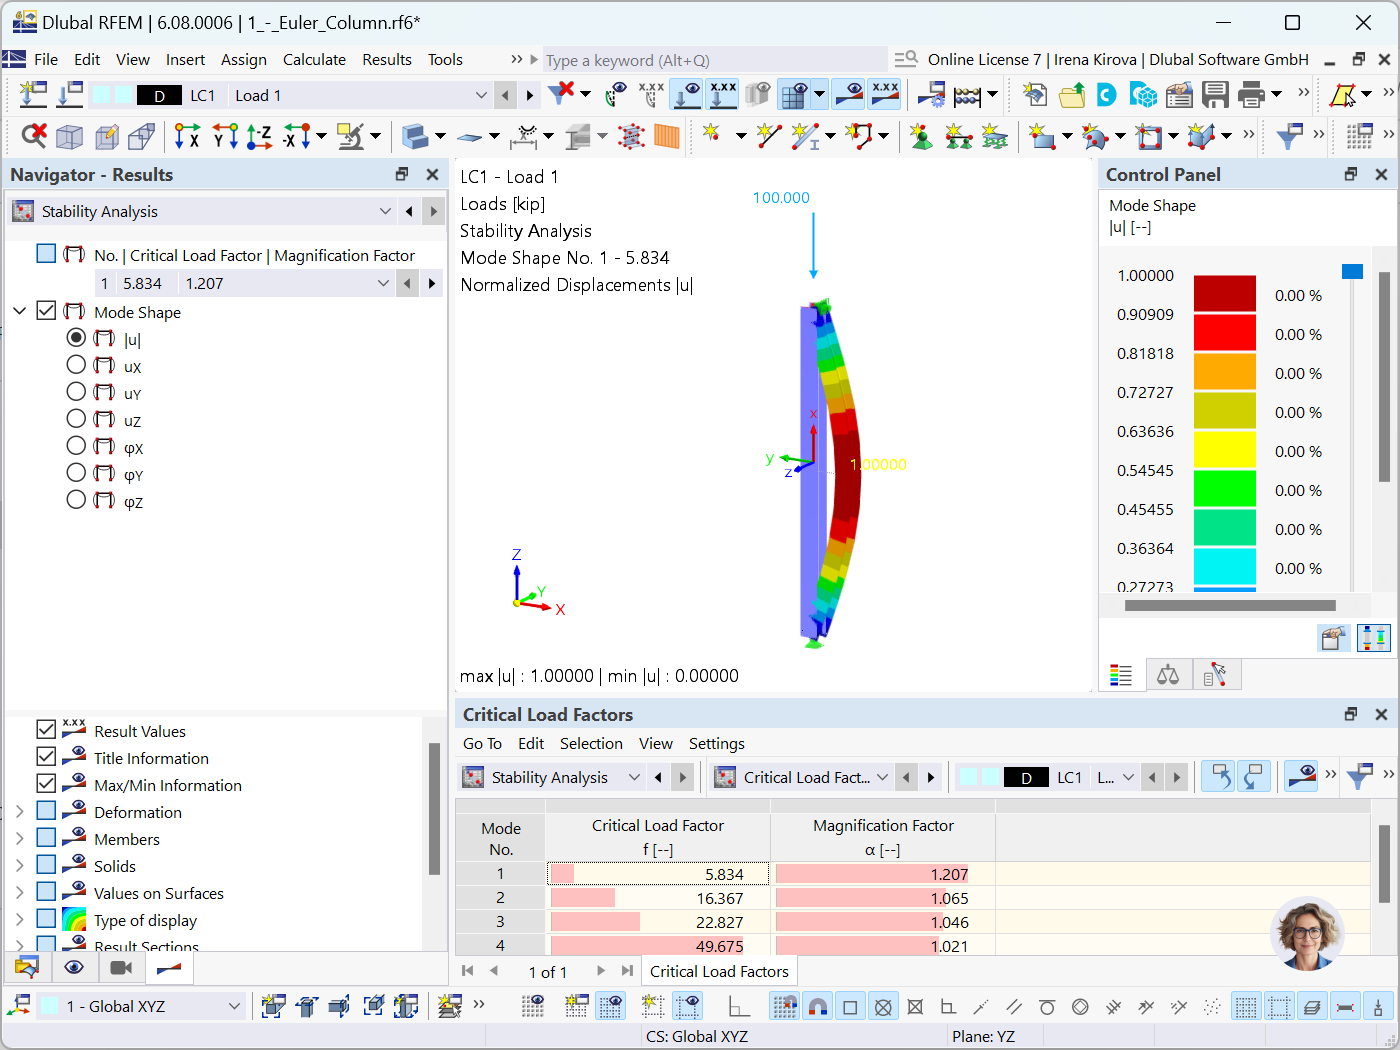Viewport: 1400px width, 1050px height.
Task: Select the Z-axis view orientation icon
Action: (258, 136)
